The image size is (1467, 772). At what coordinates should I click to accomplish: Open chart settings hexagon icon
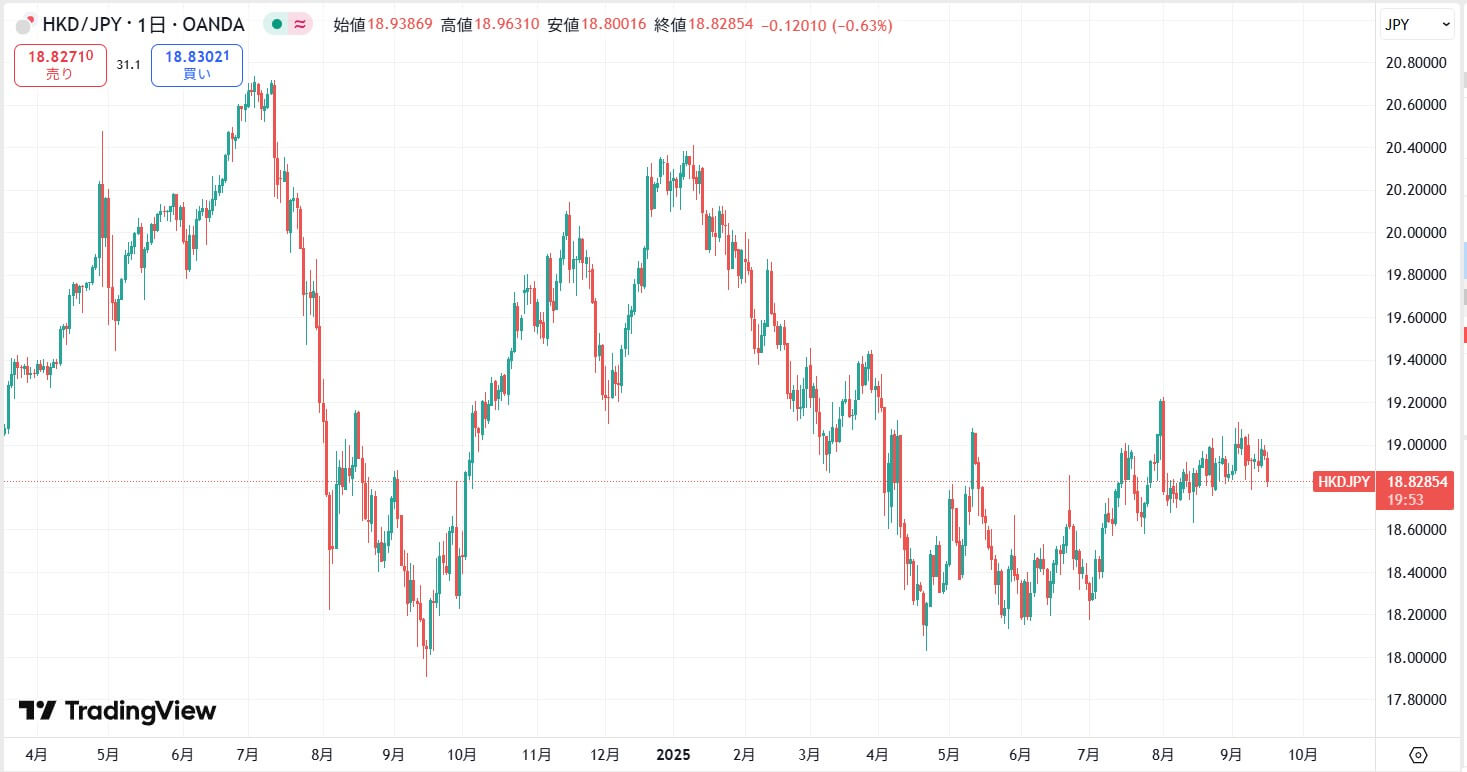pos(1418,754)
